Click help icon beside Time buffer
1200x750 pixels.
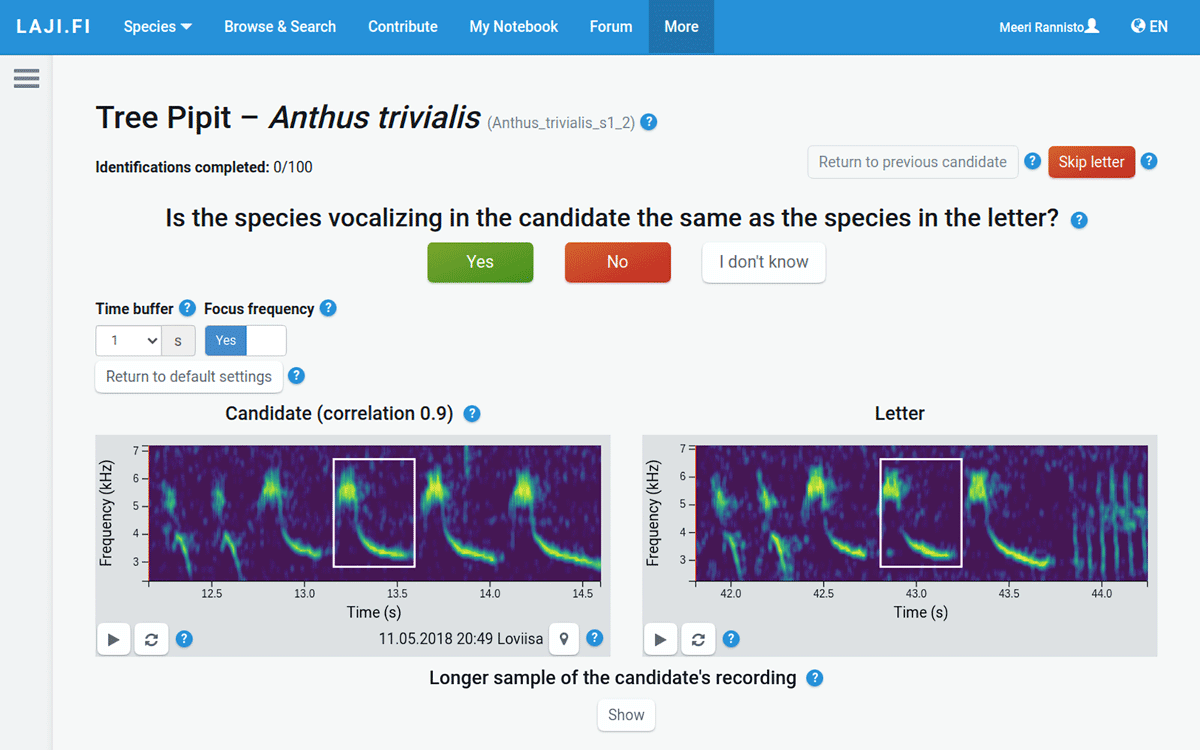pos(186,308)
